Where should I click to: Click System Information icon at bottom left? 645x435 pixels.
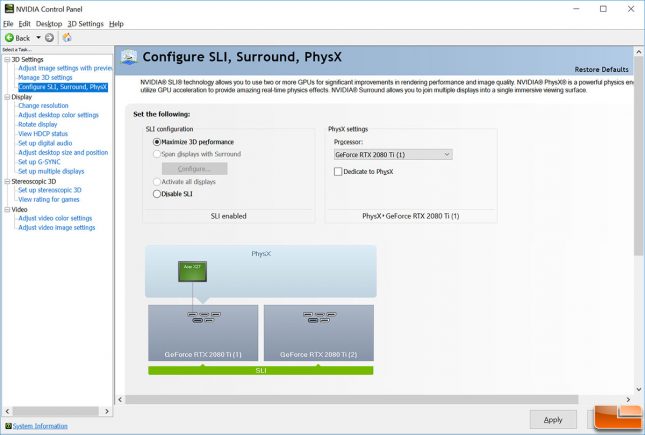tap(8, 426)
